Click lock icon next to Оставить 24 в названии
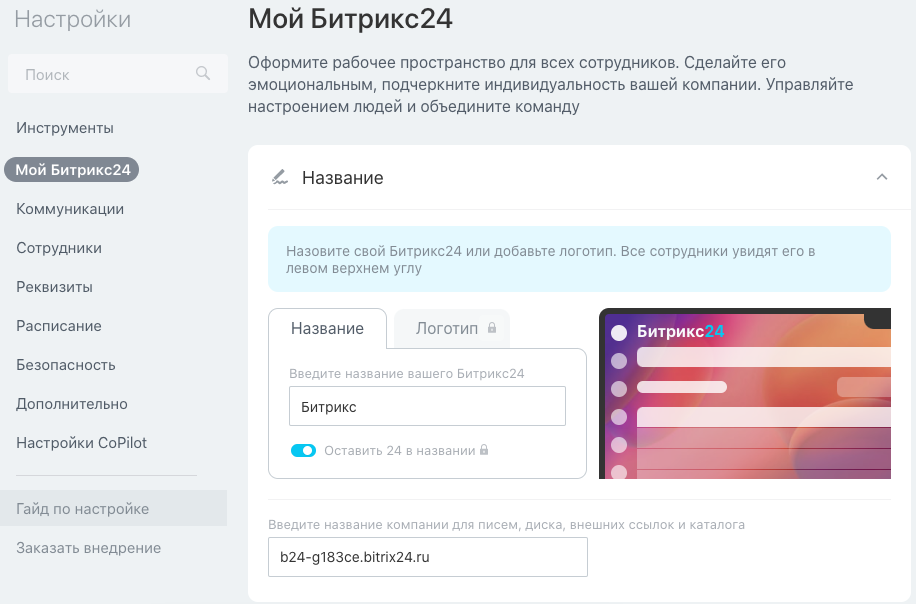This screenshot has height=604, width=916. click(484, 450)
